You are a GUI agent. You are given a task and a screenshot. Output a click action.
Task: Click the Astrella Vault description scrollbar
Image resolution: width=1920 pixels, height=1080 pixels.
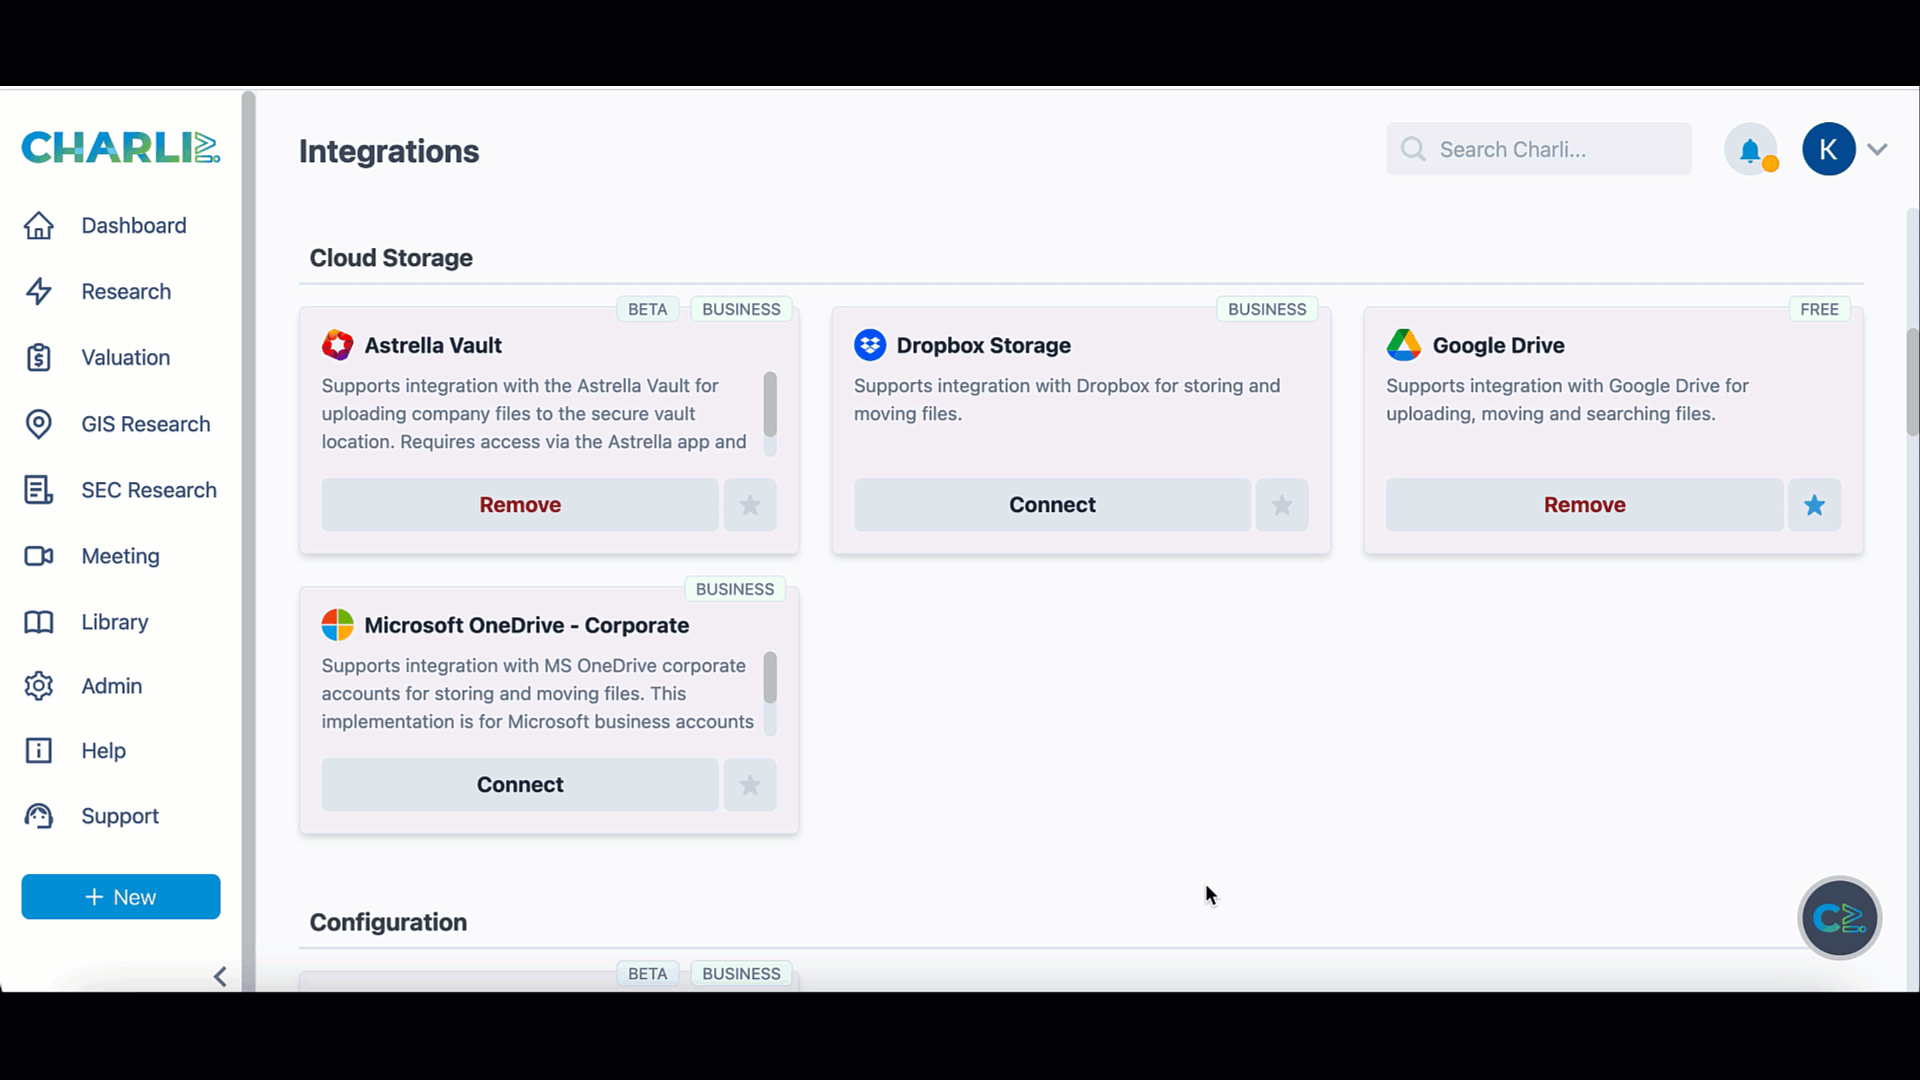click(x=770, y=405)
